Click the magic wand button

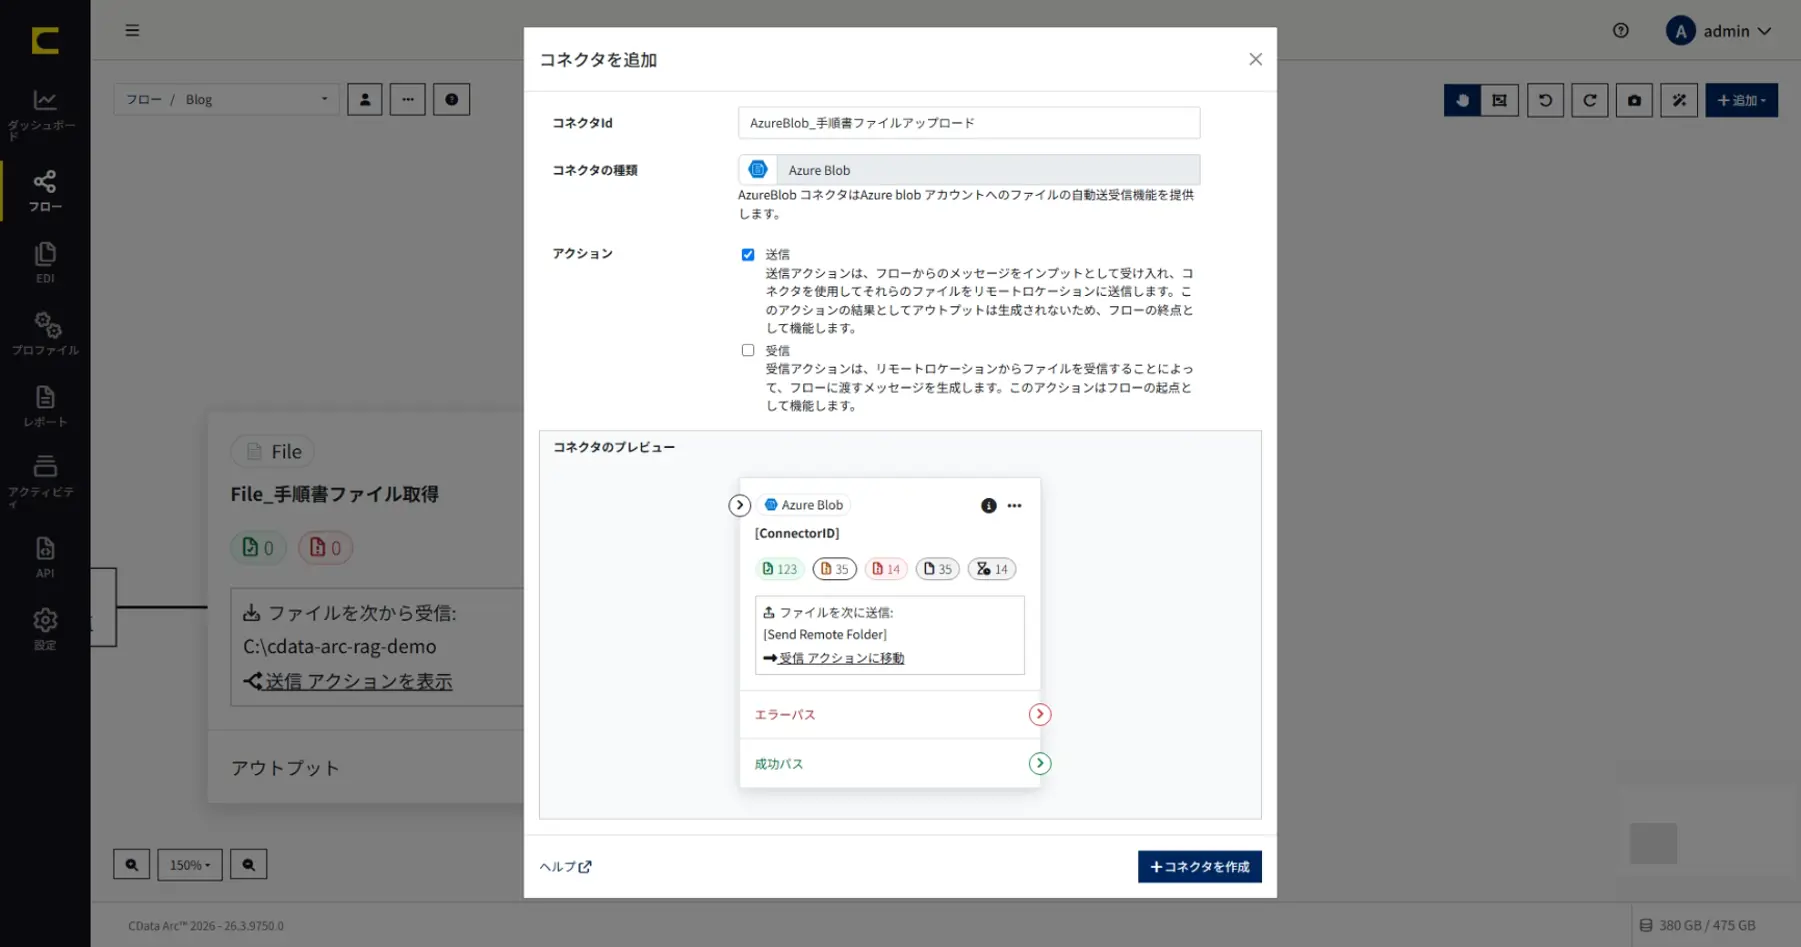[x=1679, y=100]
